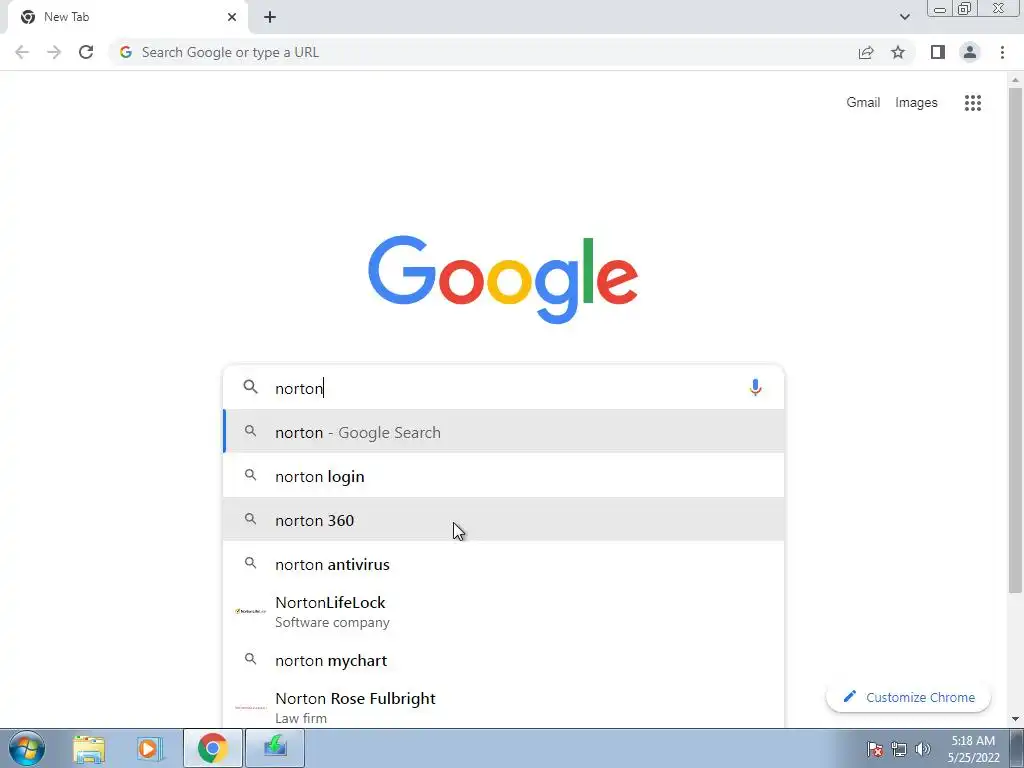Click the browser forward arrow

(x=54, y=52)
